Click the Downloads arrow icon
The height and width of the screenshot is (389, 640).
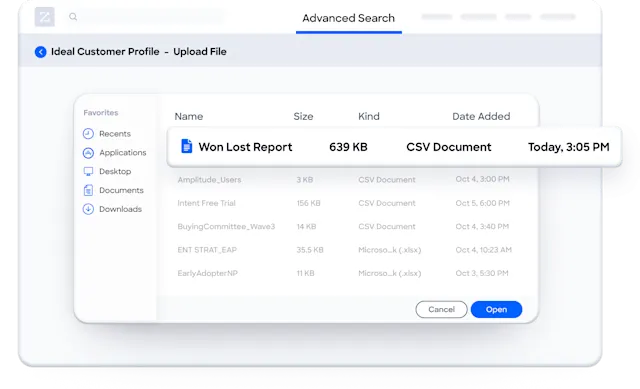[88, 209]
